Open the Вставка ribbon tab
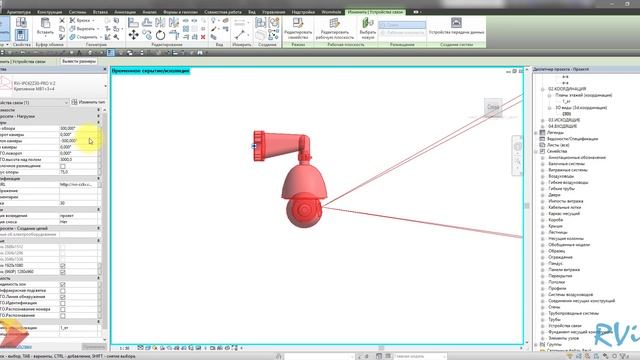 pos(100,12)
